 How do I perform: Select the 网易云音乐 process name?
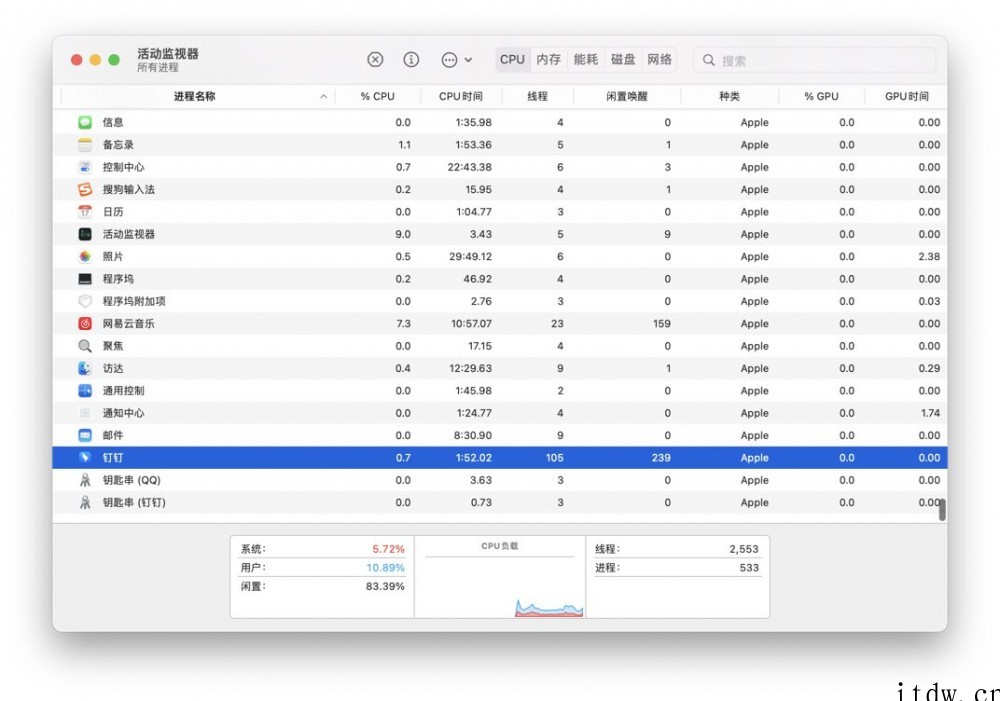click(x=128, y=323)
